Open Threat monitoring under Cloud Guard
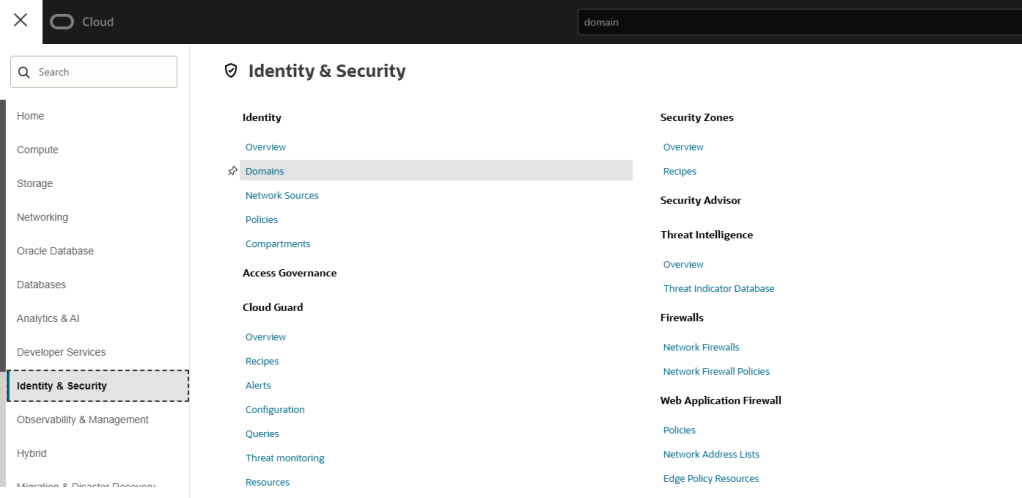This screenshot has width=1022, height=498. 285,458
